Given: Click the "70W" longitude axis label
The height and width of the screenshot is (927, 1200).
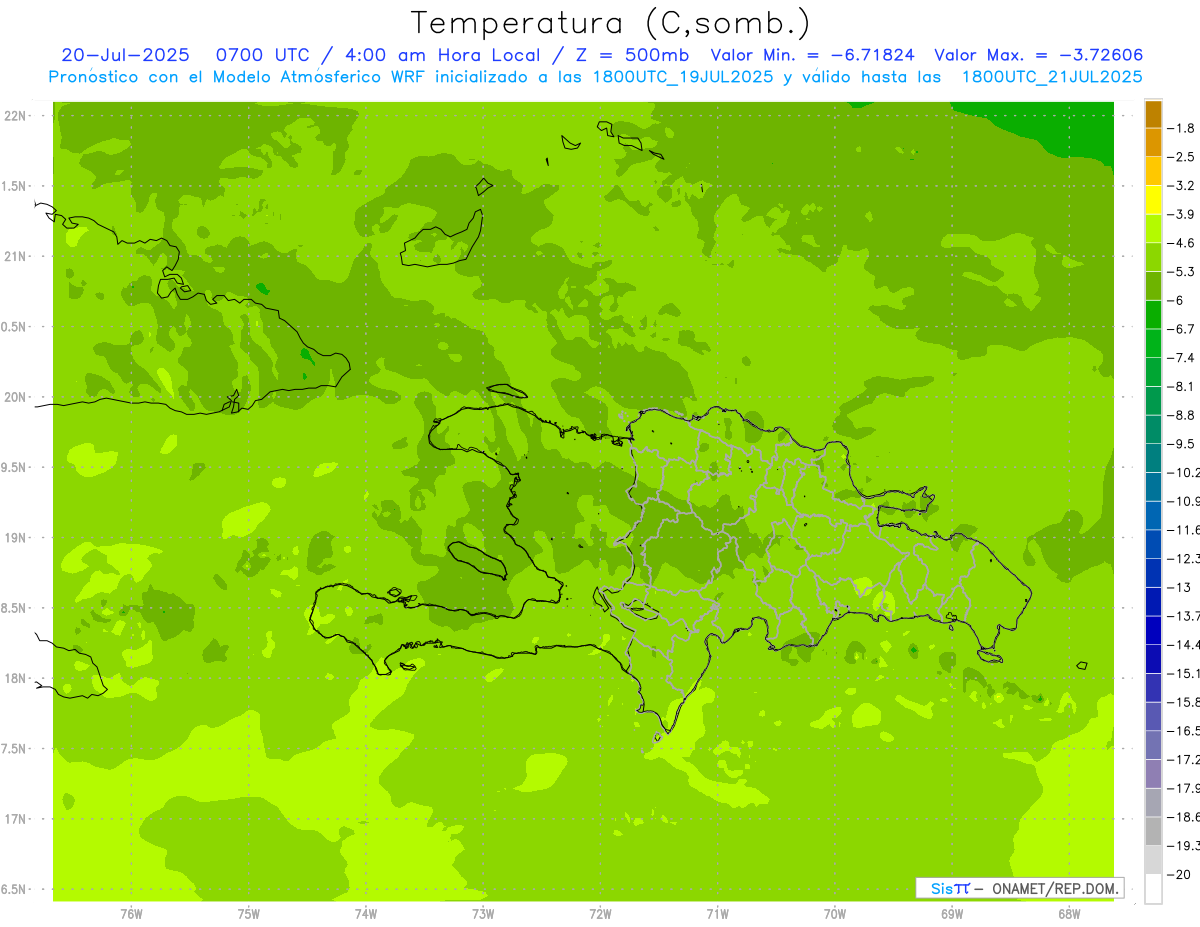Looking at the screenshot, I should click(x=835, y=913).
